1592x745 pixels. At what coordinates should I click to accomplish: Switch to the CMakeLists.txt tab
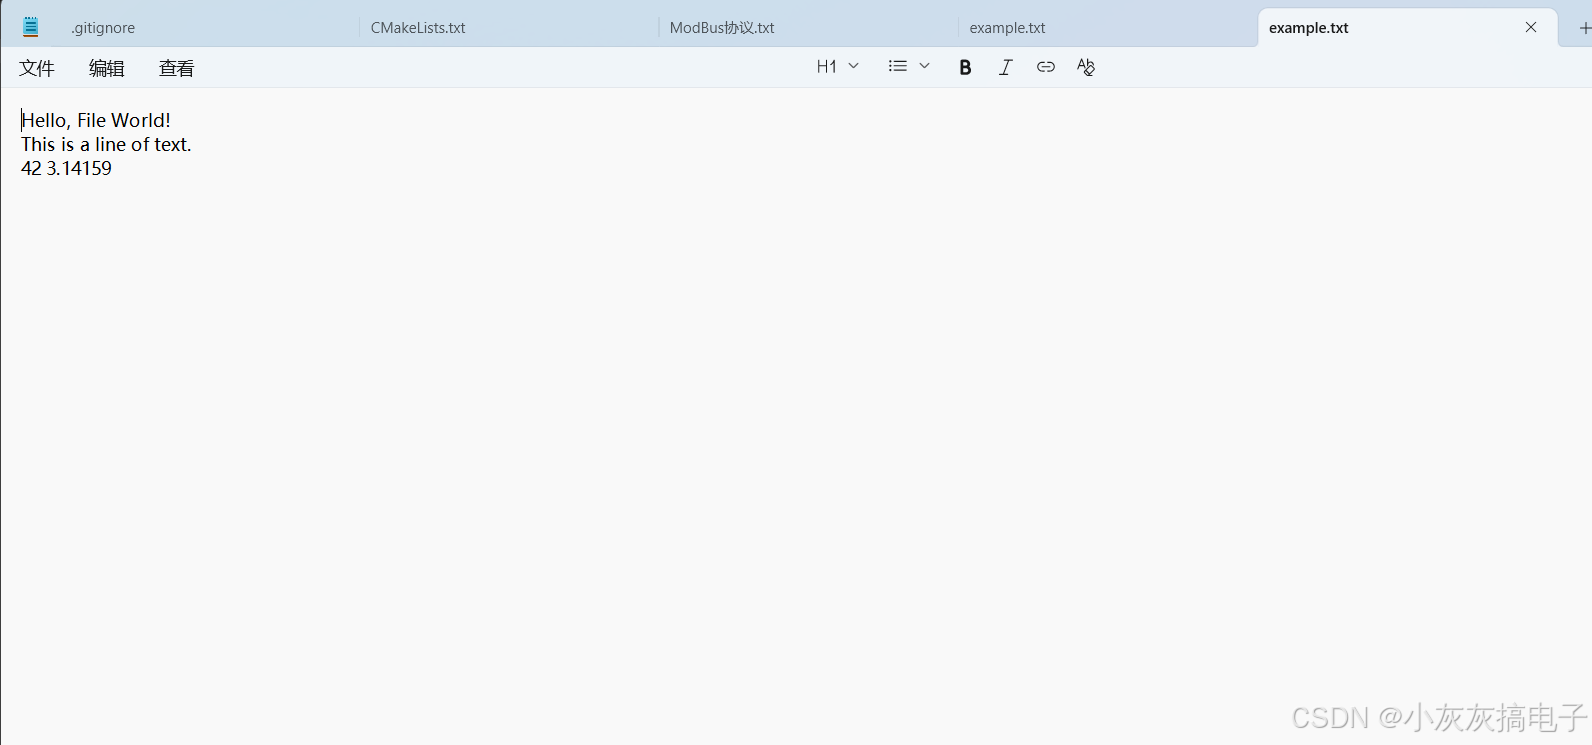[x=508, y=28]
